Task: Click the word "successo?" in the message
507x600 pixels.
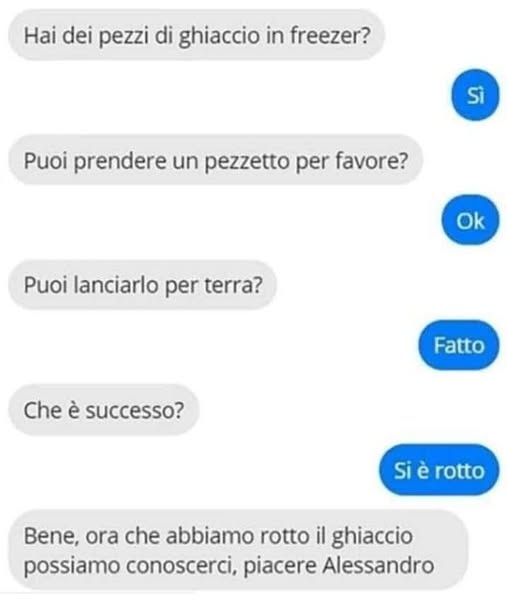Action: tap(135, 411)
